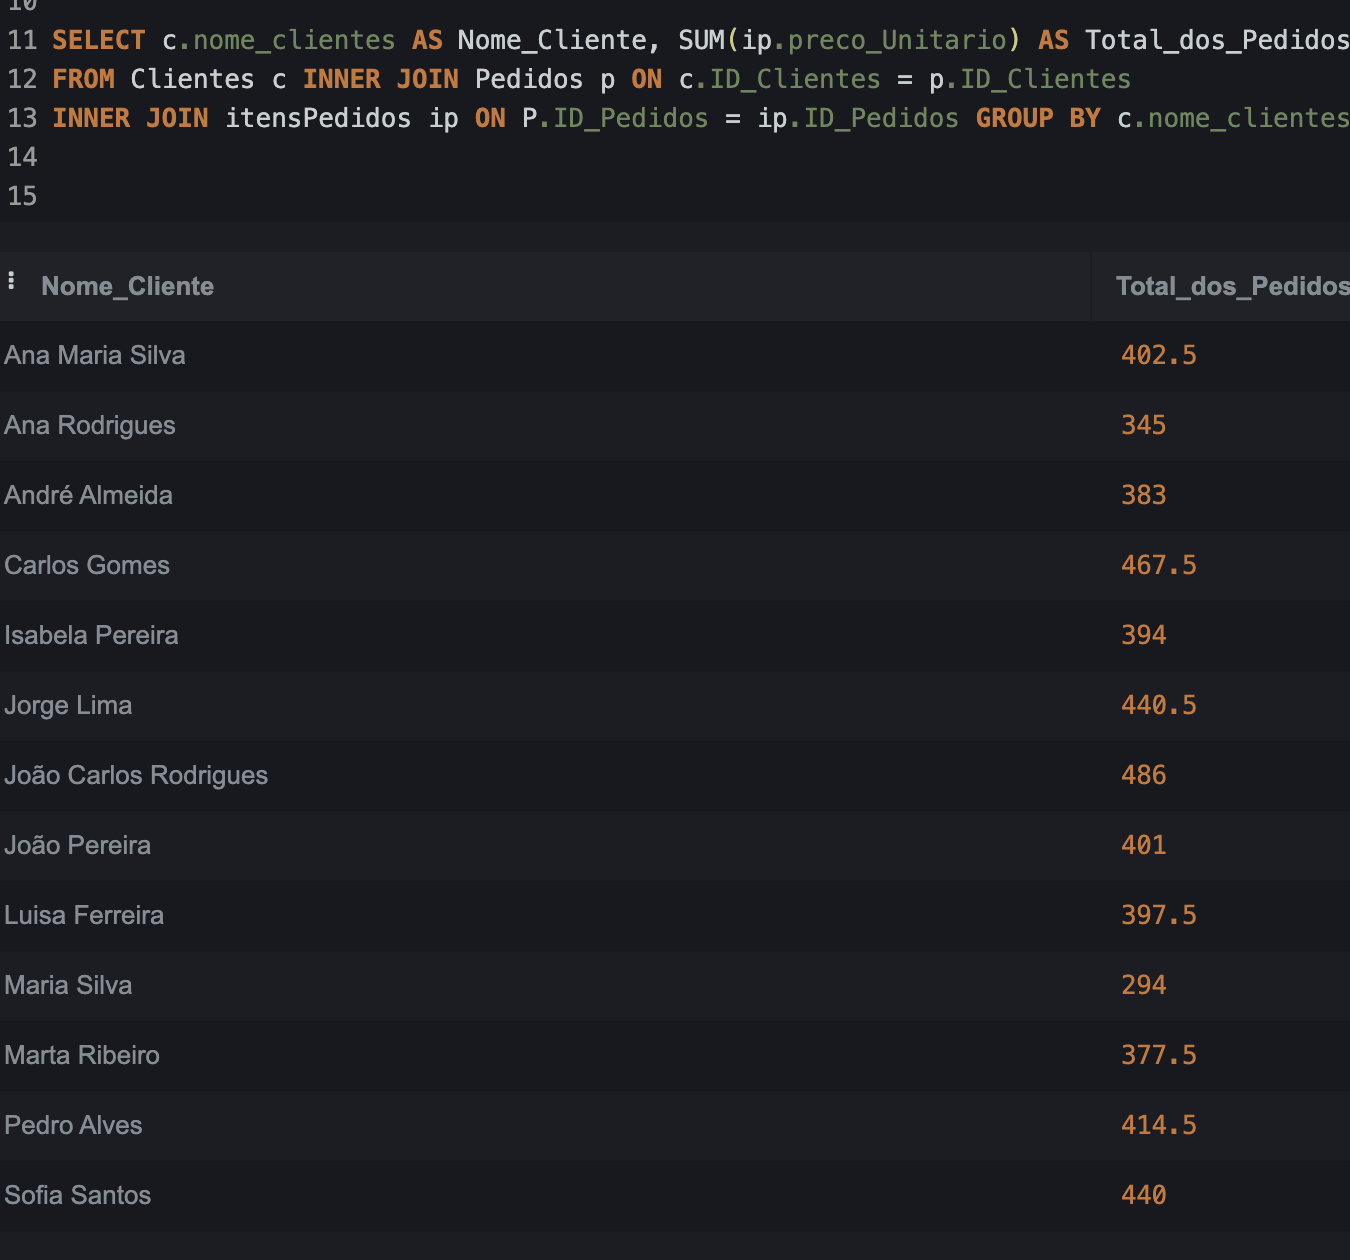Click line number 15 in the gutter
This screenshot has height=1260, width=1350.
22,196
